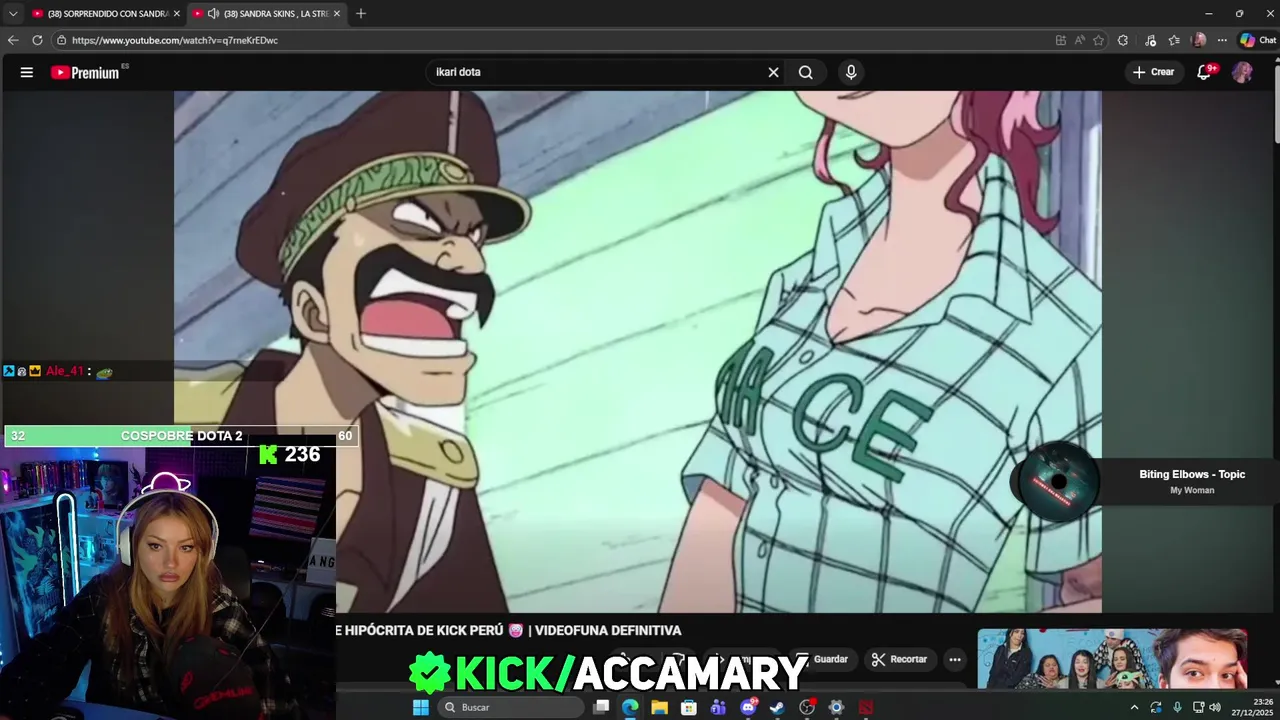Viewport: 1280px width, 720px height.
Task: Start read aloud in the address bar
Action: pyautogui.click(x=1080, y=40)
